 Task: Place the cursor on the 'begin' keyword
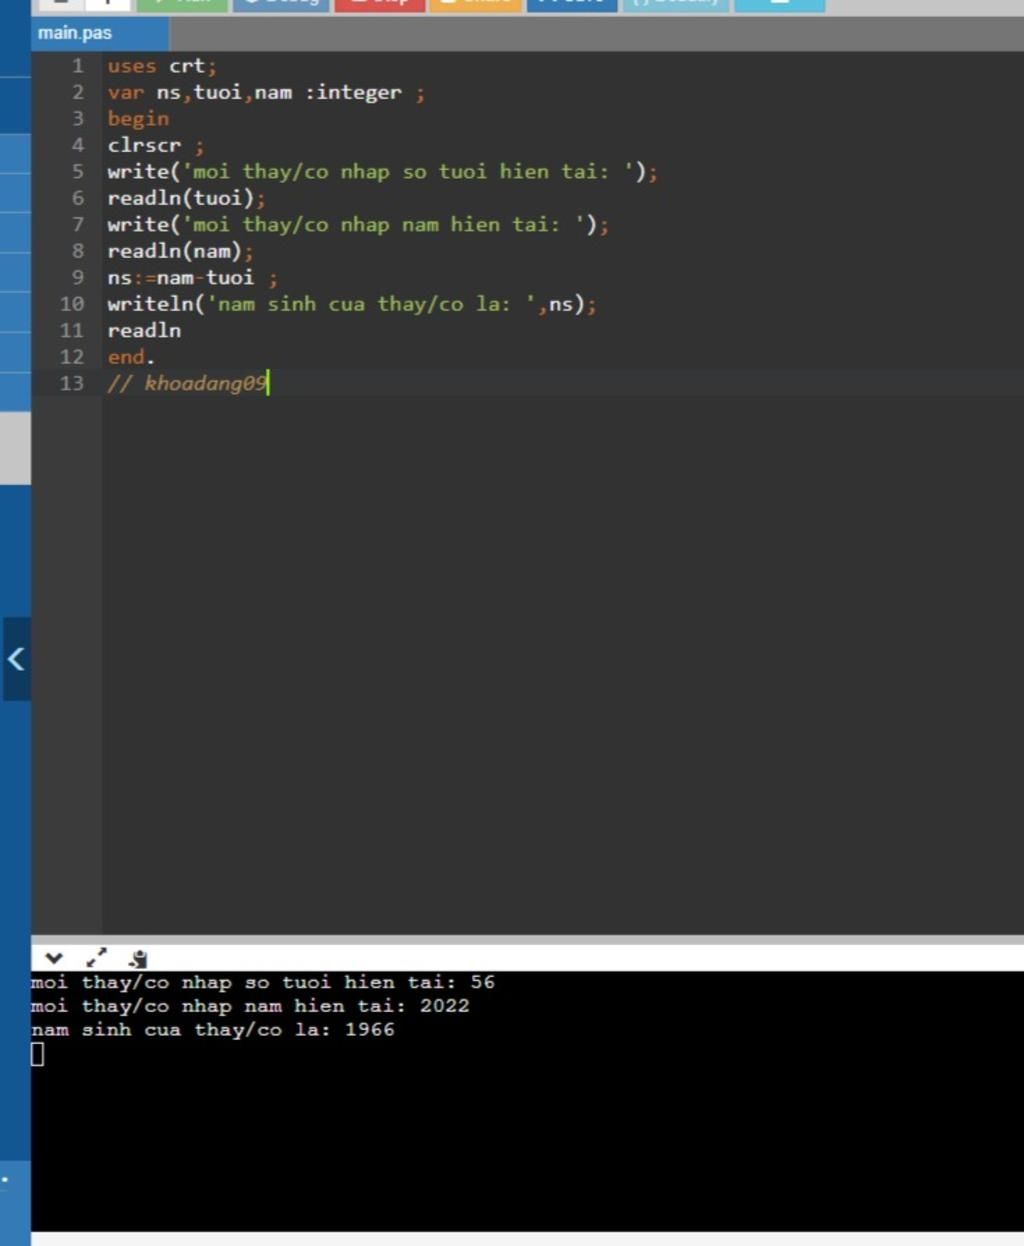(x=138, y=119)
